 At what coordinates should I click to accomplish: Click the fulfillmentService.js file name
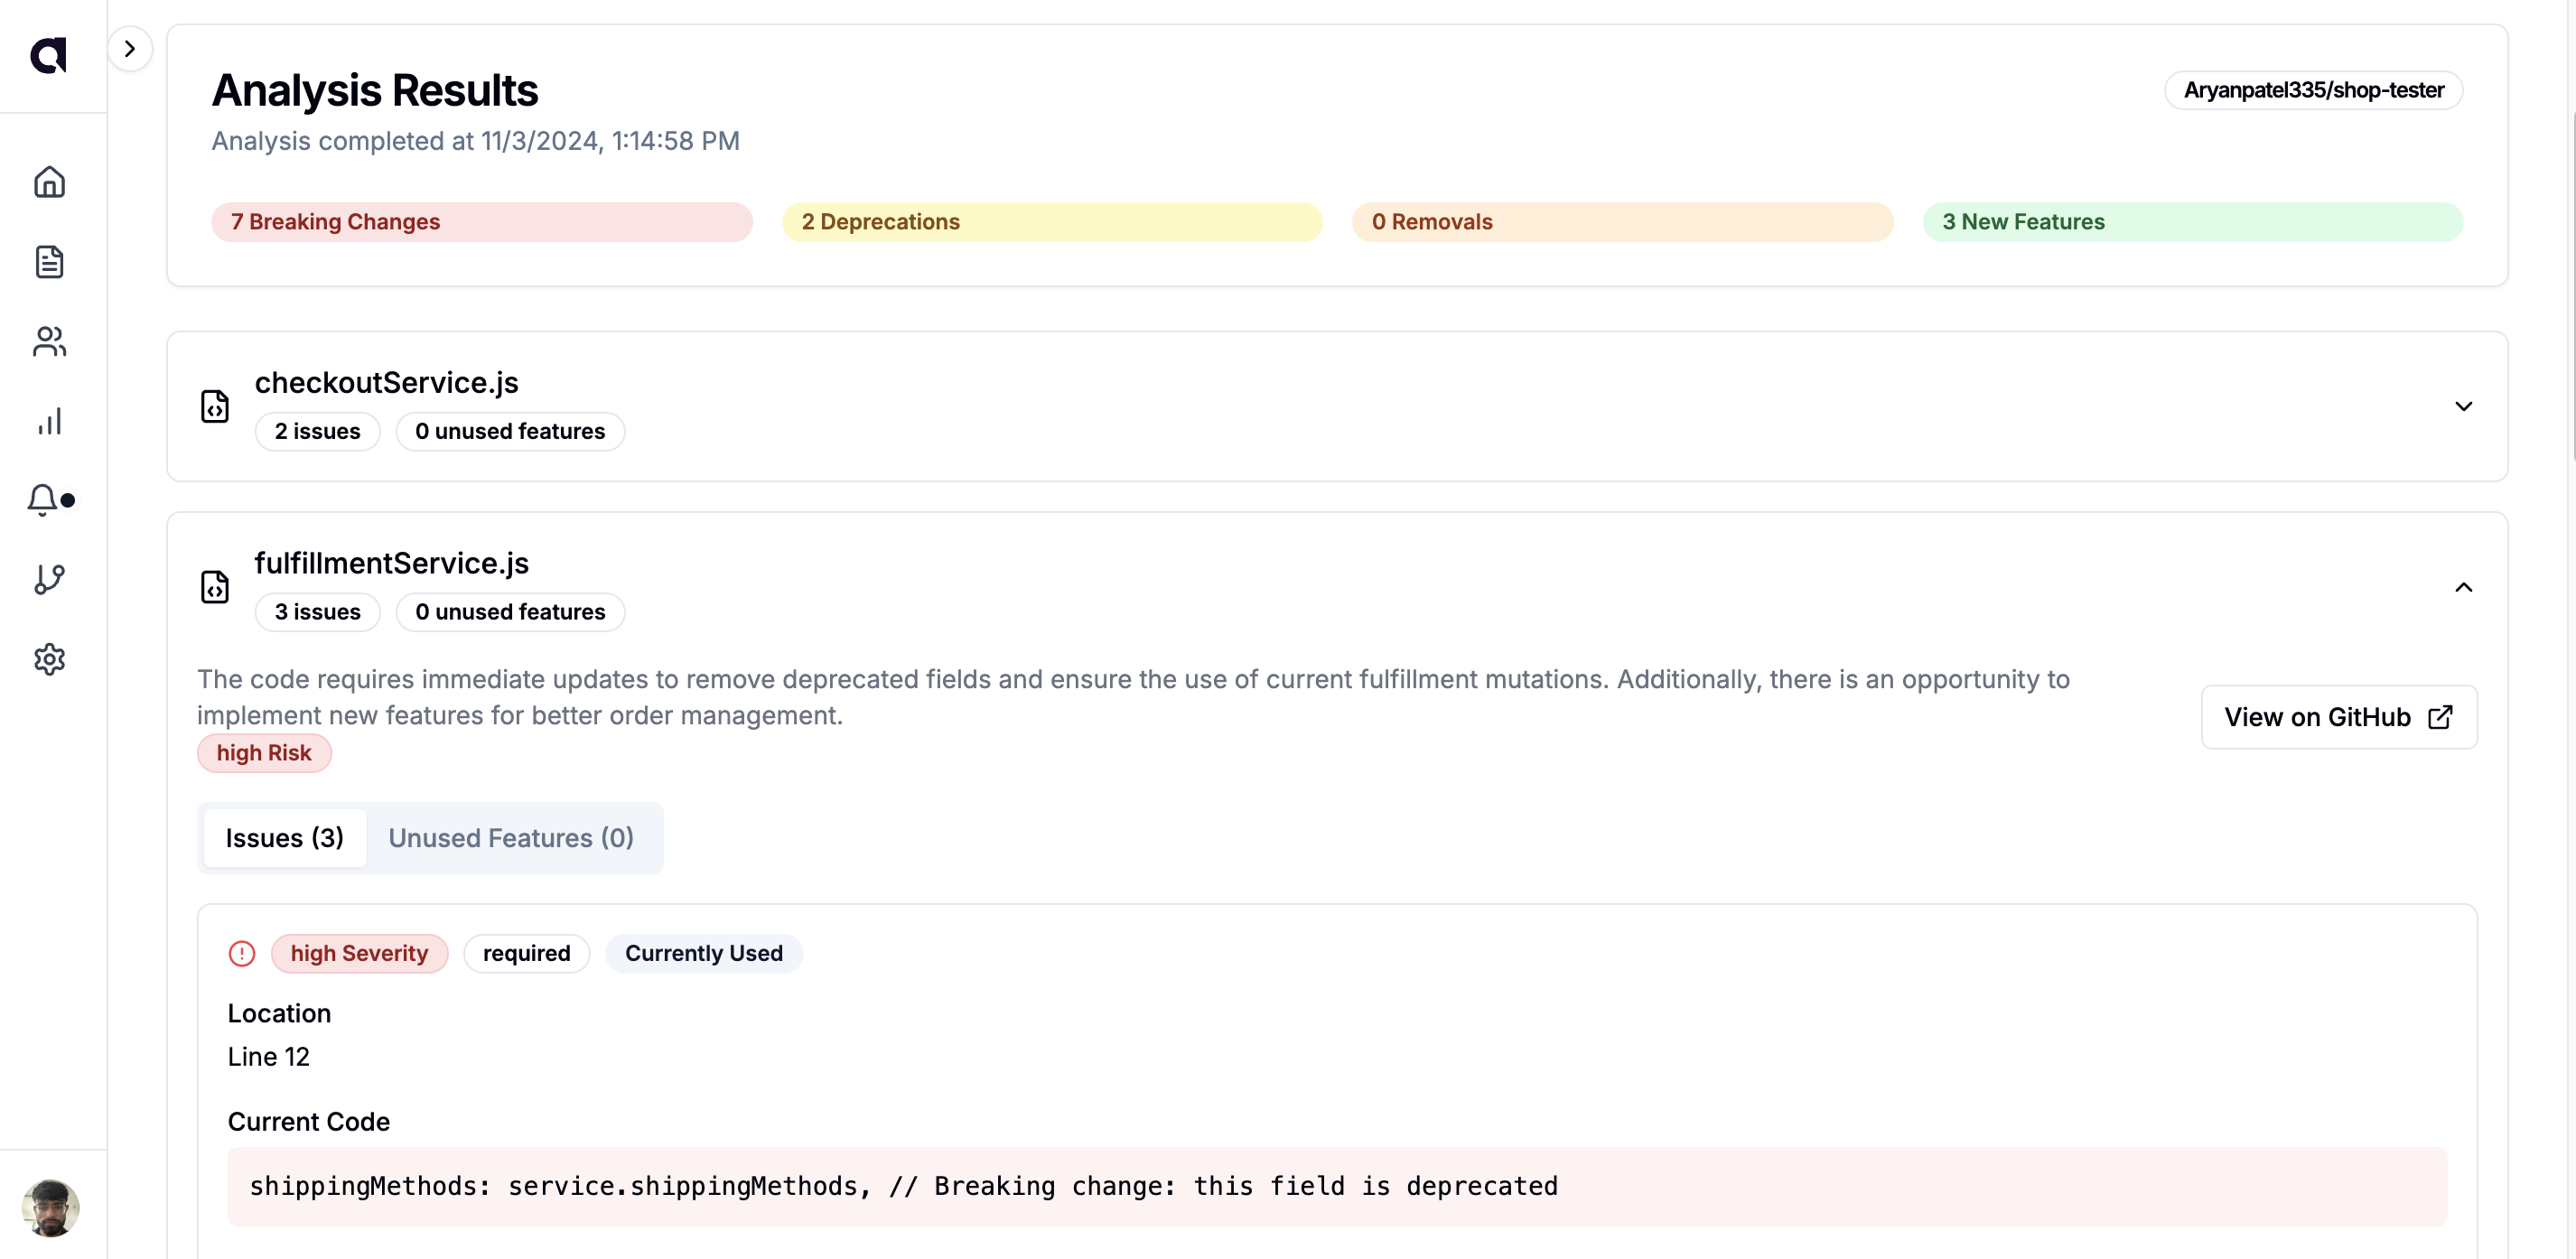pyautogui.click(x=391, y=563)
